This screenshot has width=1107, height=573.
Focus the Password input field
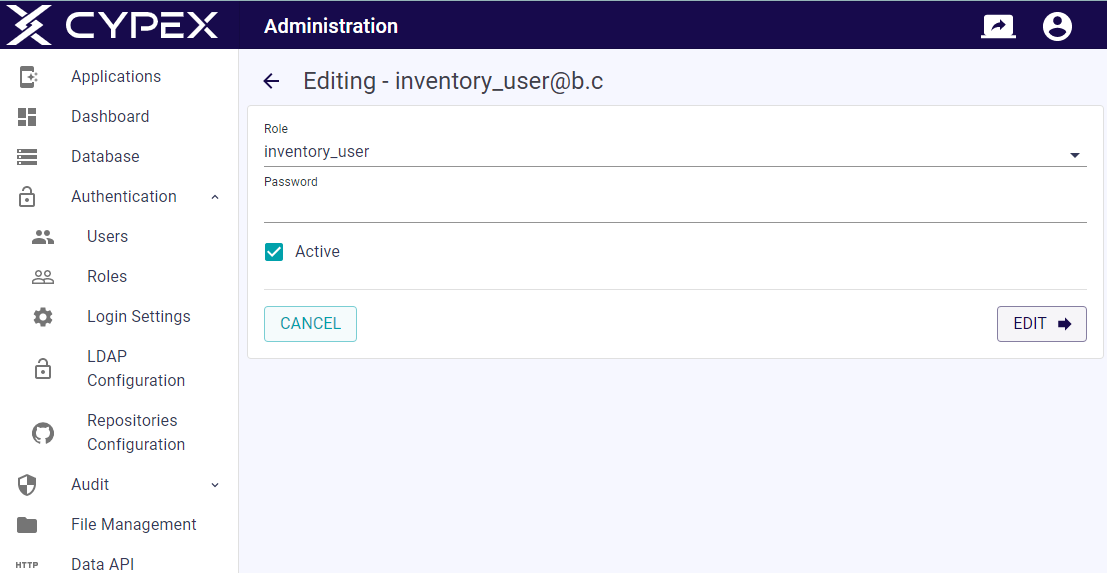tap(675, 206)
